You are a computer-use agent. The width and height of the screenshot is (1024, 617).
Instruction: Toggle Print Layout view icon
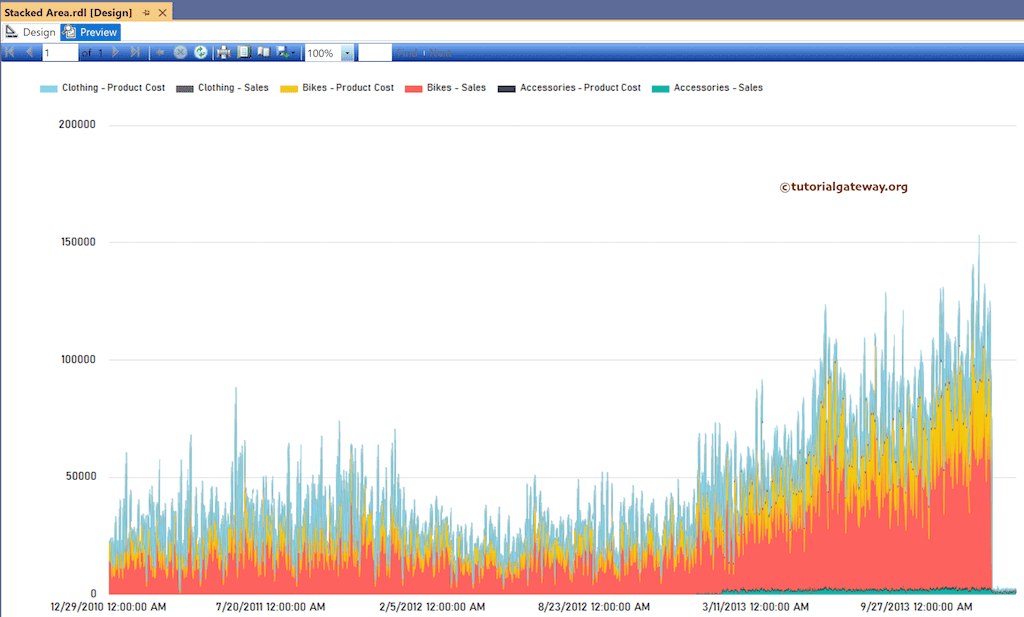tap(244, 52)
